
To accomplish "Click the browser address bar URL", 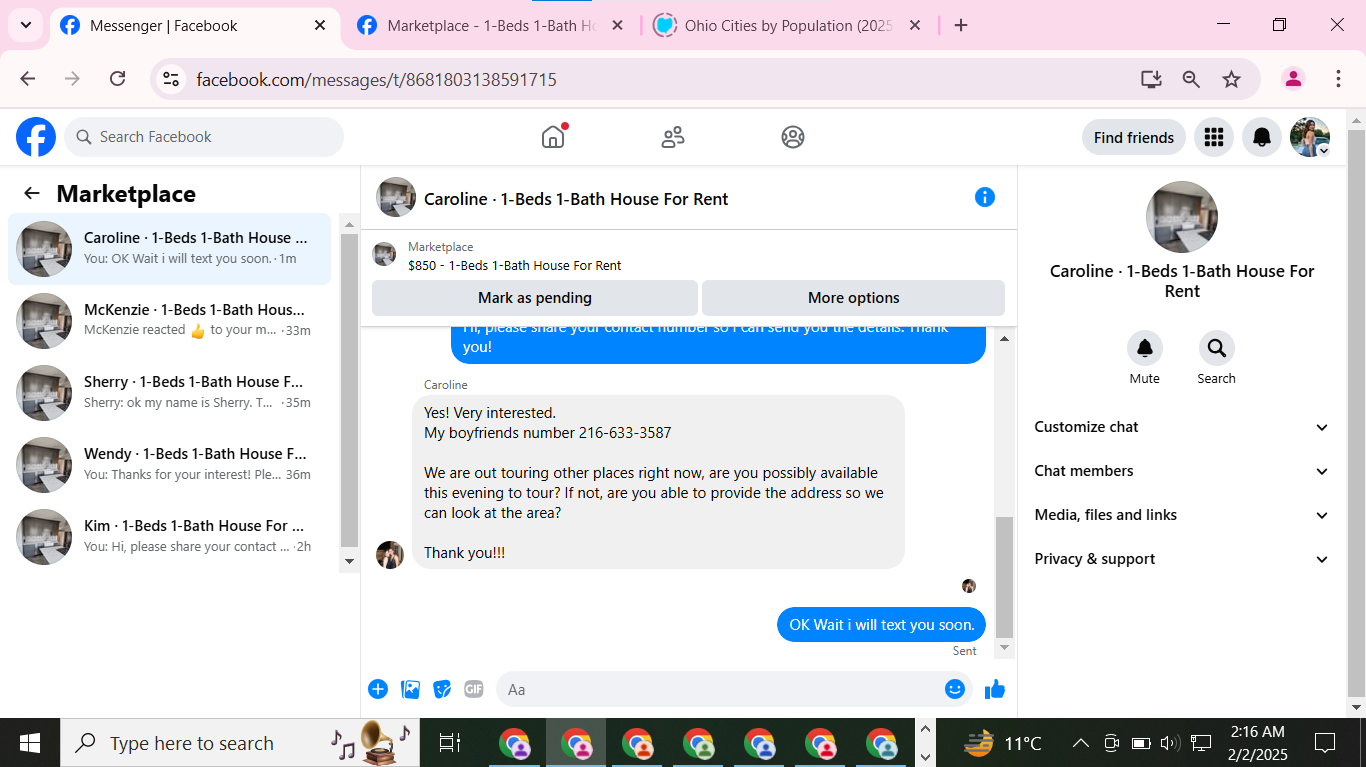I will click(376, 79).
